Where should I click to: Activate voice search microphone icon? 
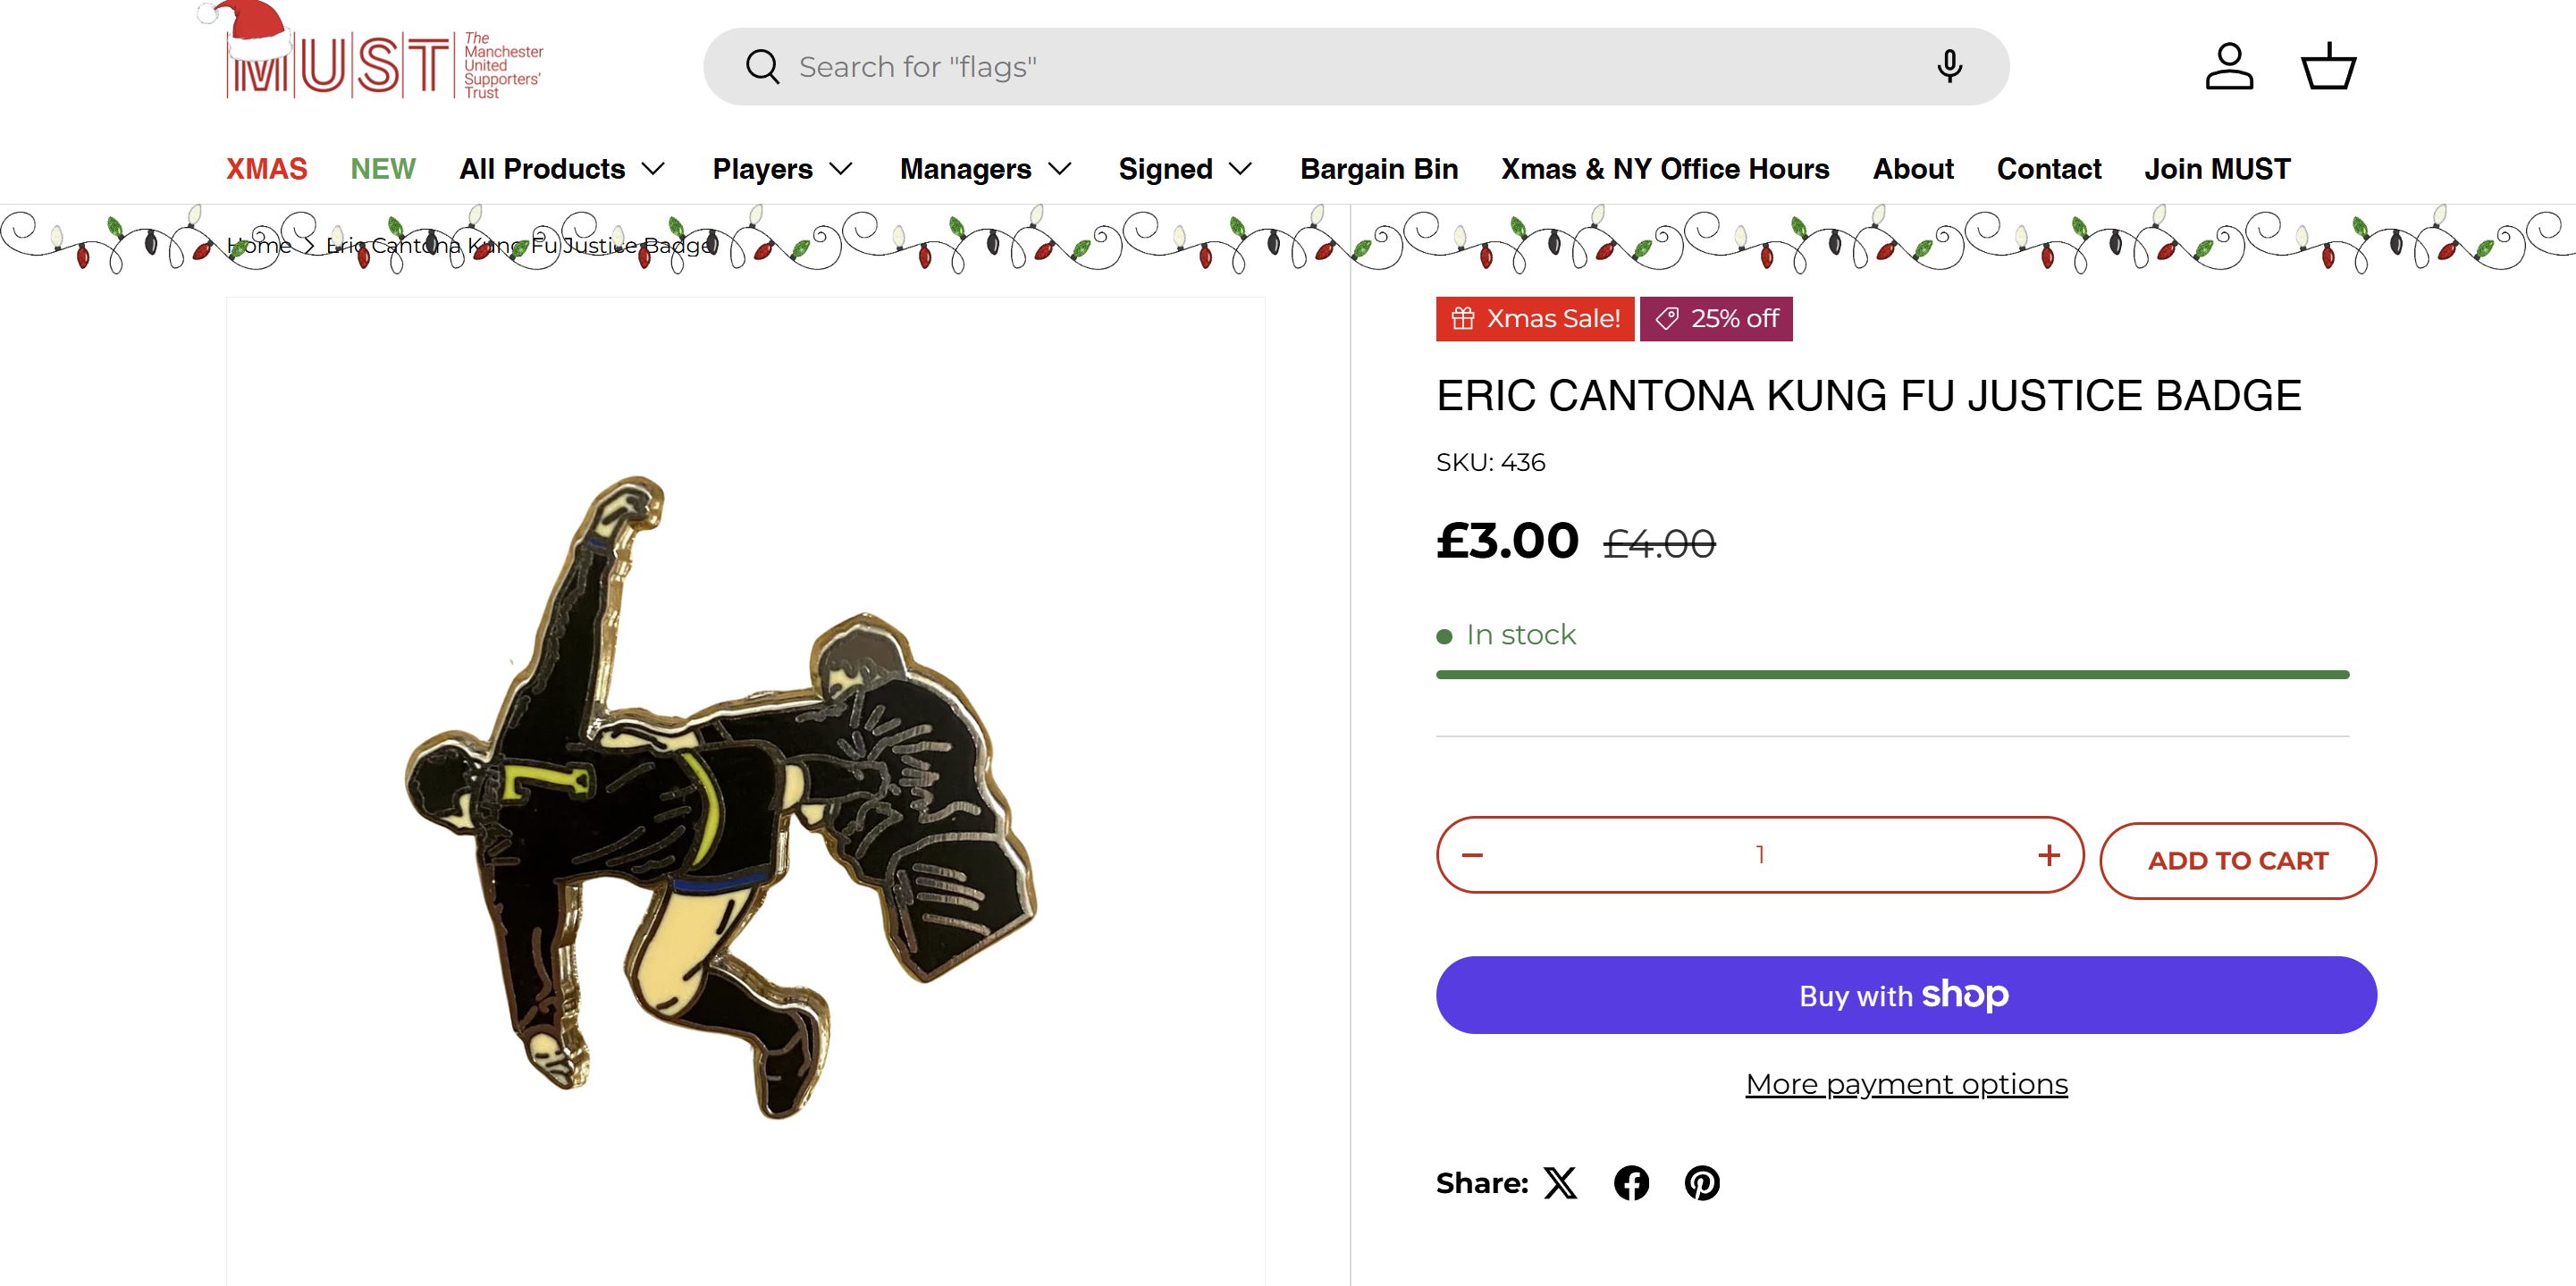(x=1948, y=67)
